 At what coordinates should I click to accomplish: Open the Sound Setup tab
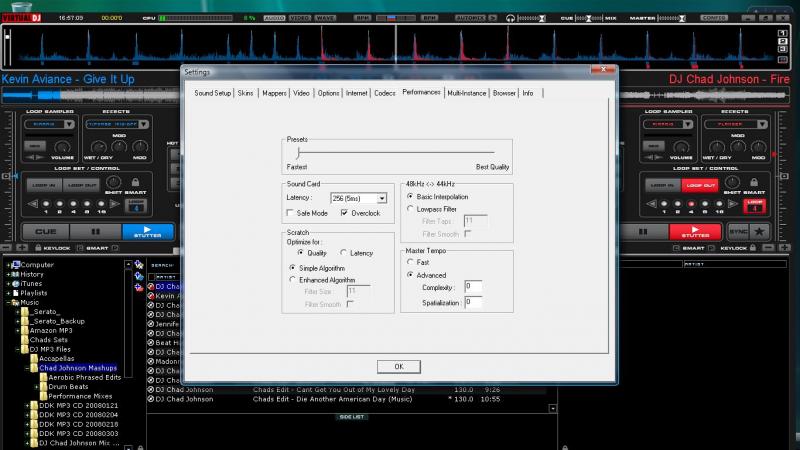point(212,93)
